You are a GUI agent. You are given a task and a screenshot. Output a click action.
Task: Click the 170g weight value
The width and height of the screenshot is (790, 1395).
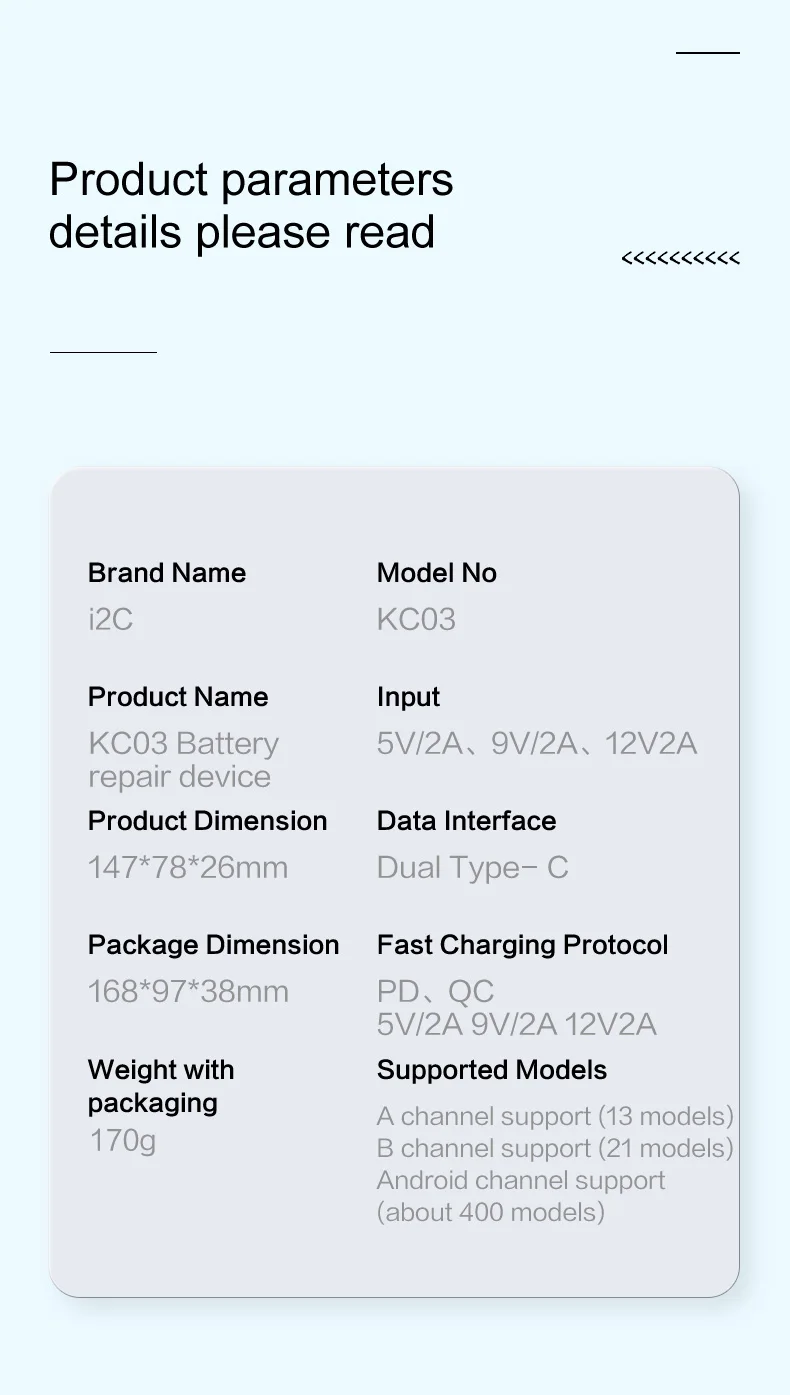pyautogui.click(x=123, y=1140)
